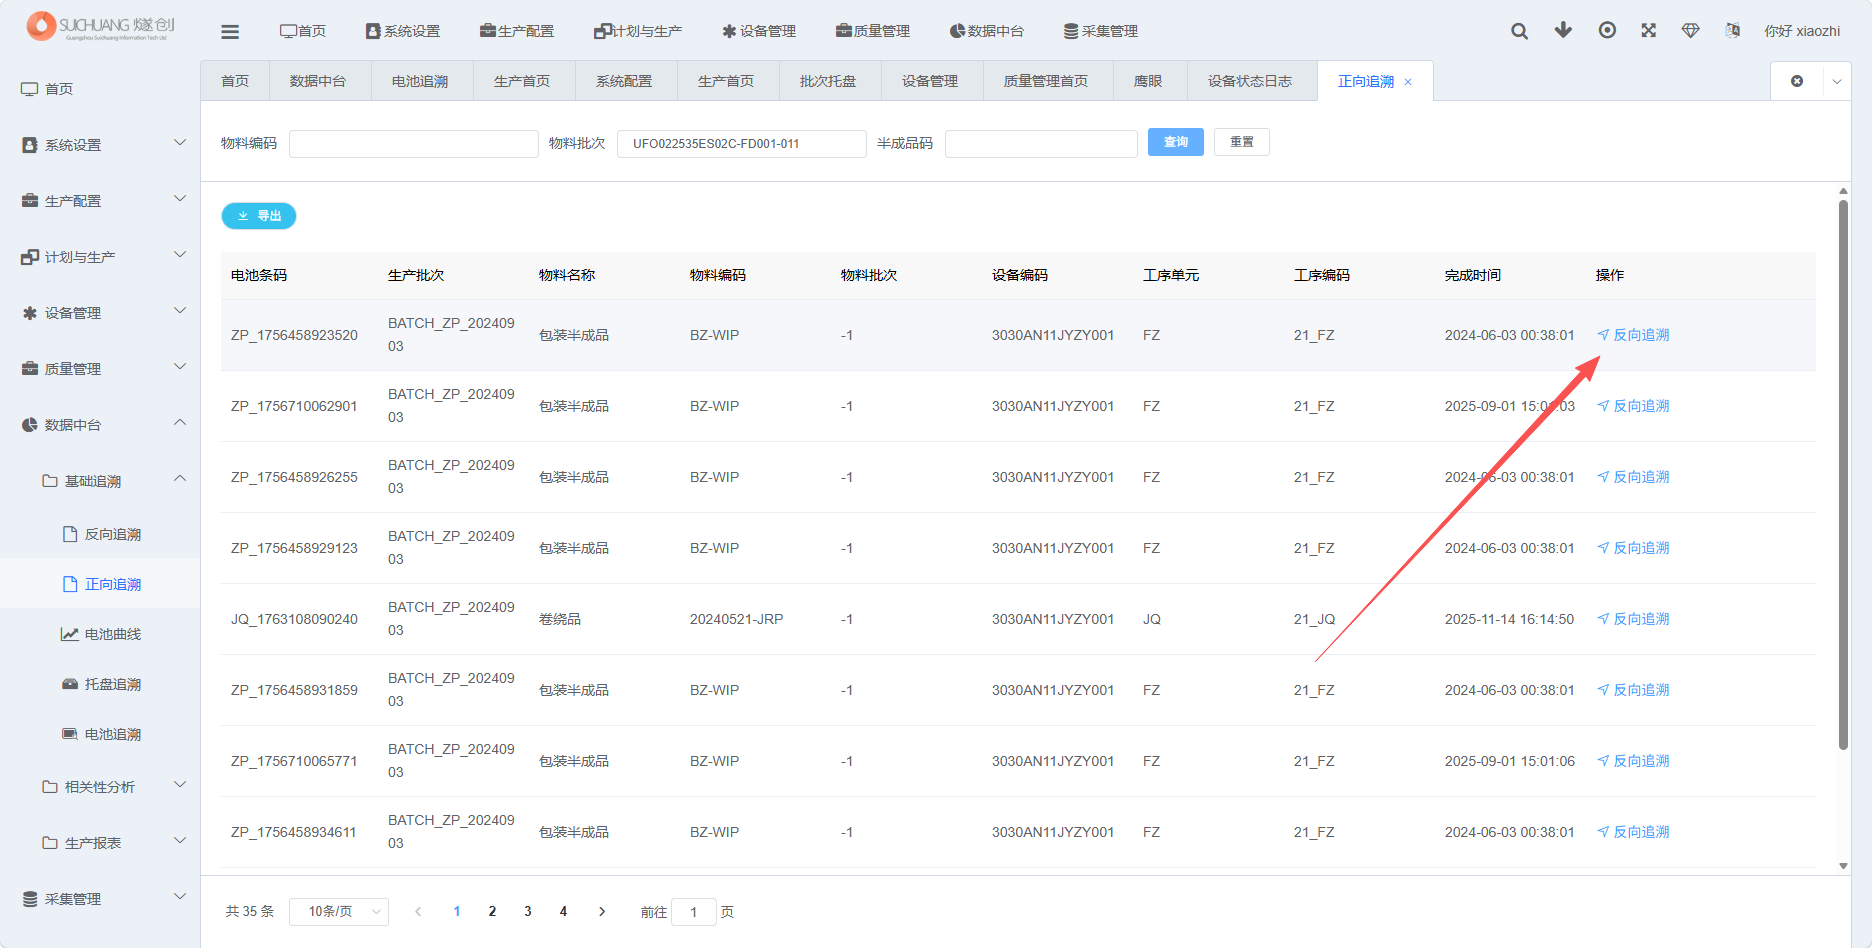This screenshot has width=1872, height=948.
Task: Open the tab list dropdown chevron
Action: 1837,82
